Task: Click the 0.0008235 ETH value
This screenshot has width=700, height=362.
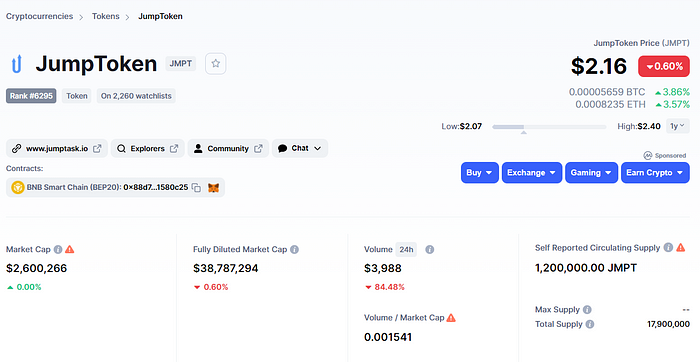Action: 610,104
